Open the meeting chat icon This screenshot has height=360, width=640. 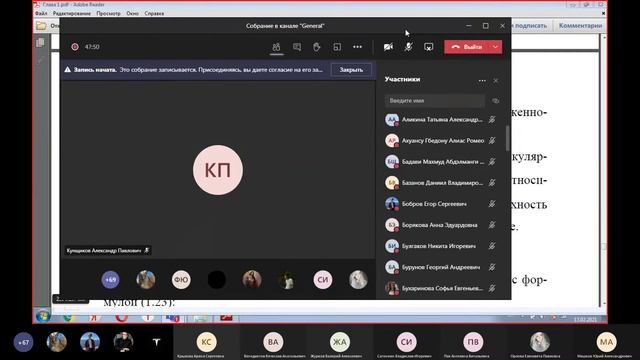click(x=297, y=47)
